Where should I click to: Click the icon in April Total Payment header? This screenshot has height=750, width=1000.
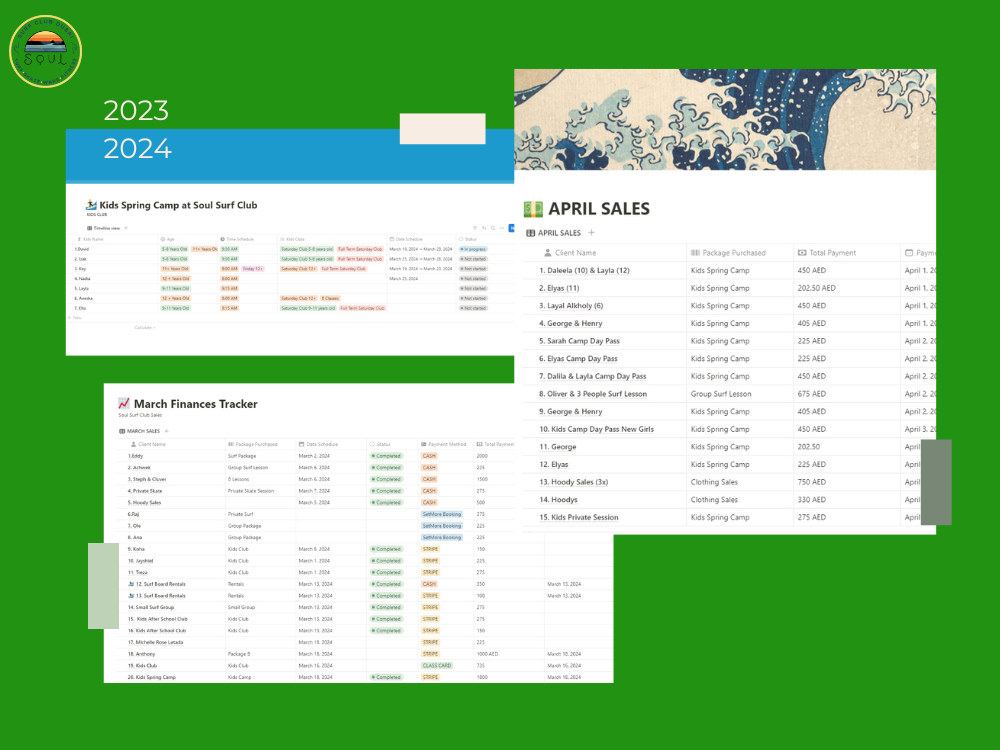tap(802, 253)
